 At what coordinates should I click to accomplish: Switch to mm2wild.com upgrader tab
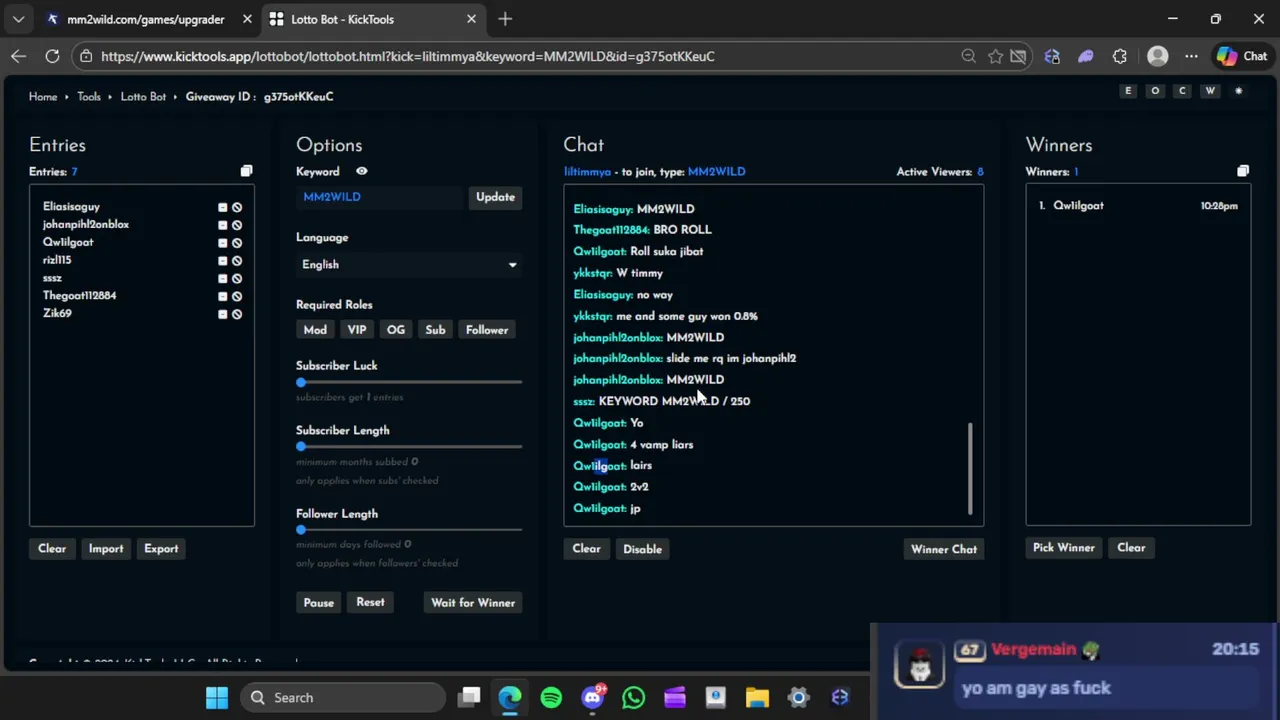146,19
